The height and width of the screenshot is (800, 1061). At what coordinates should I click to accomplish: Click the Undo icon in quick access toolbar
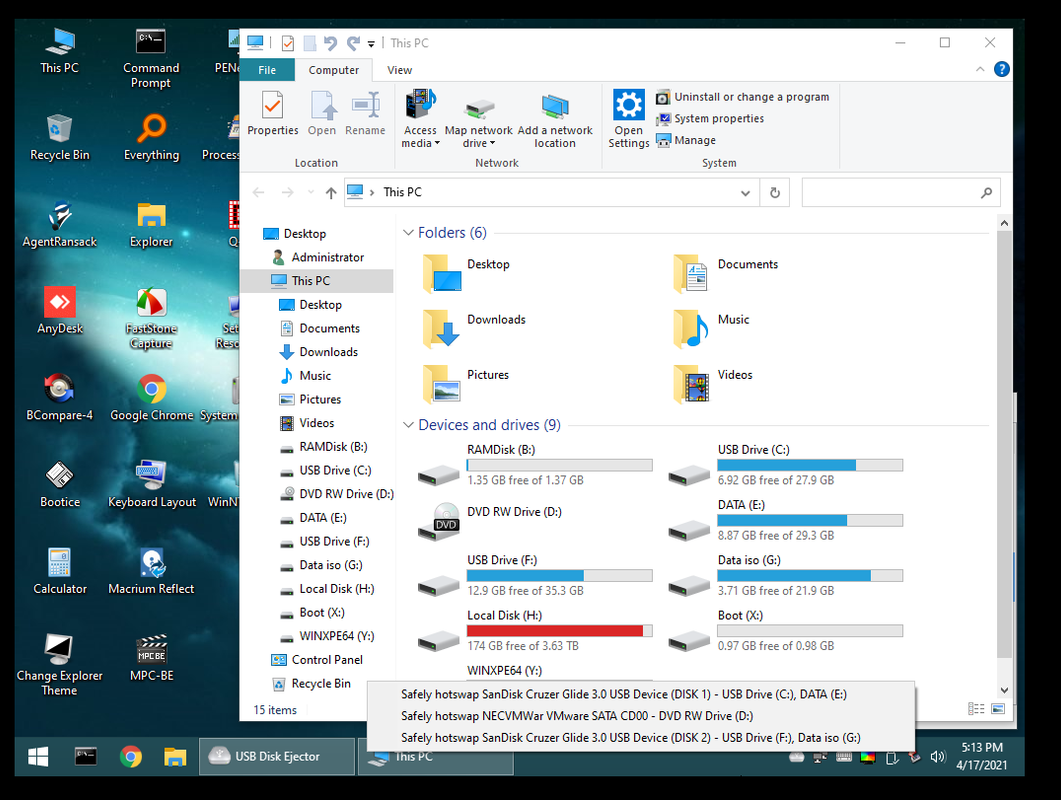pyautogui.click(x=330, y=43)
